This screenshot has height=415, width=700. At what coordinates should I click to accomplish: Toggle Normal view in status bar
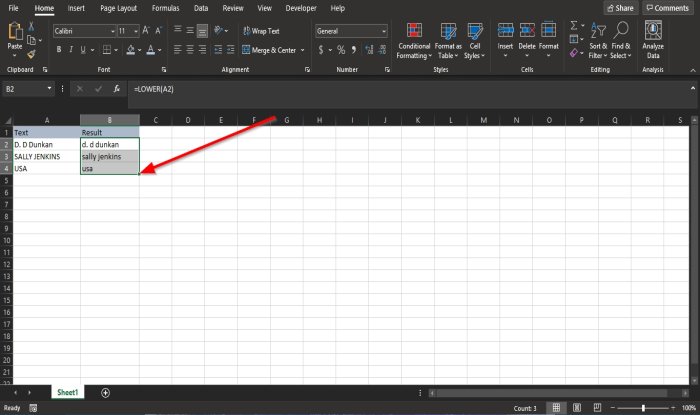[556, 407]
